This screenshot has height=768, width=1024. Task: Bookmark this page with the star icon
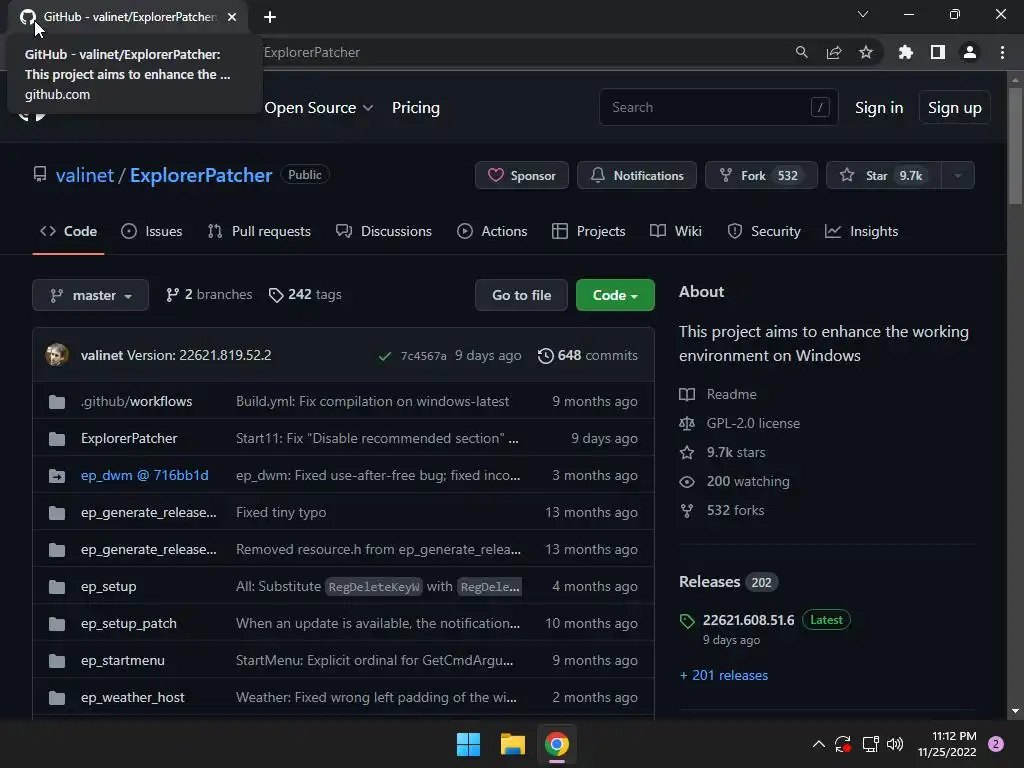click(x=866, y=52)
